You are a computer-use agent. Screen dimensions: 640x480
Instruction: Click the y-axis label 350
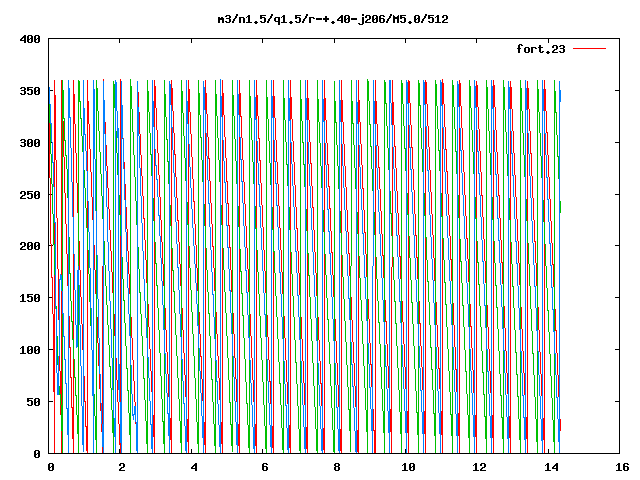pos(30,91)
